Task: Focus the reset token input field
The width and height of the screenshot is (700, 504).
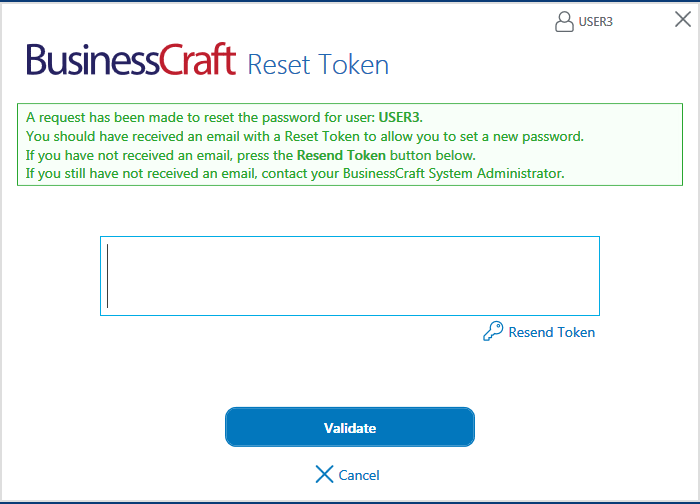Action: click(350, 276)
